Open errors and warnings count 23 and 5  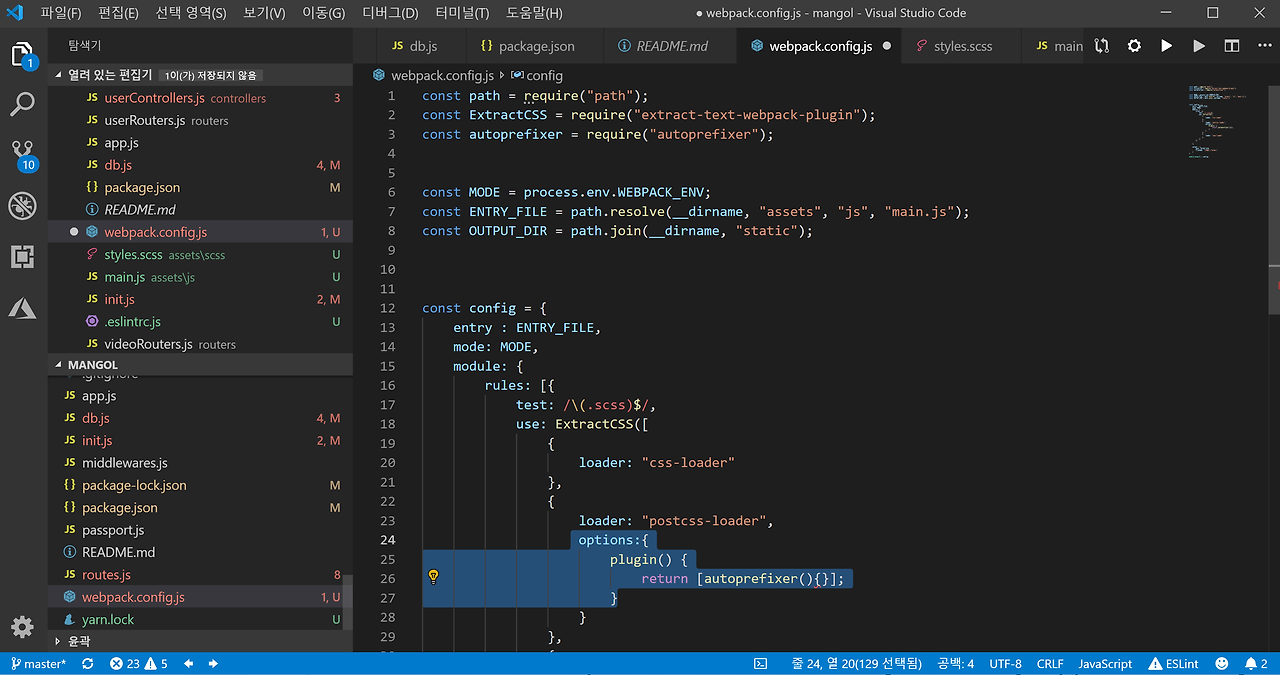tap(139, 664)
